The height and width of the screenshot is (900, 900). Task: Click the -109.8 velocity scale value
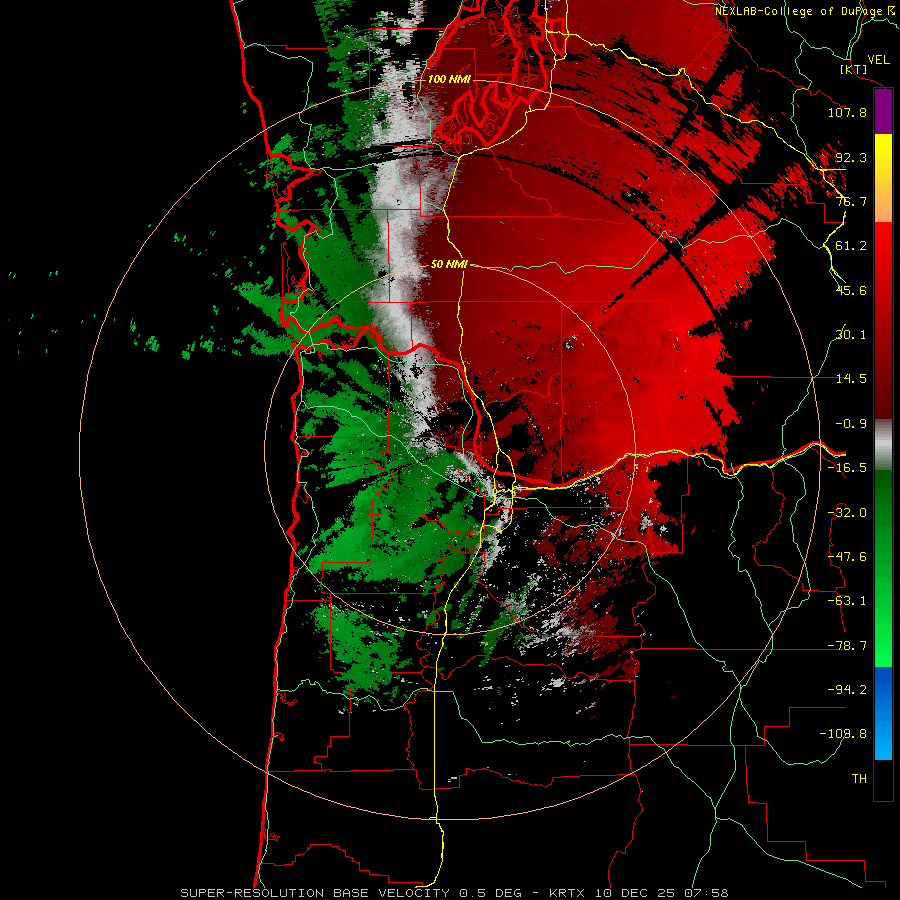pyautogui.click(x=843, y=734)
